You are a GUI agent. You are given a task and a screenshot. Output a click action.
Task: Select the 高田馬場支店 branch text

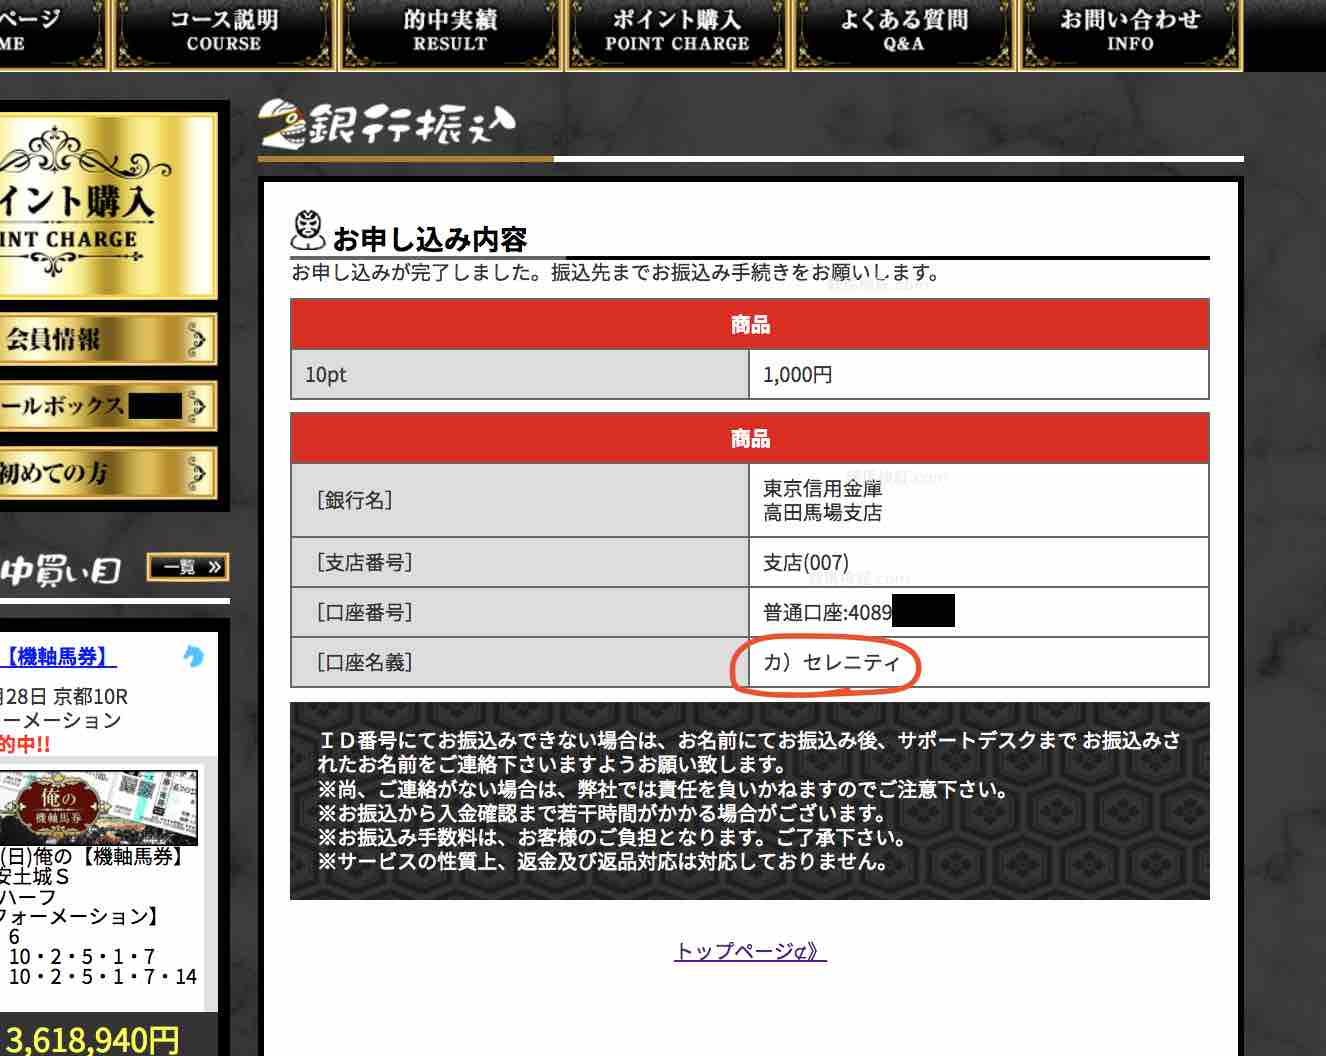[822, 513]
